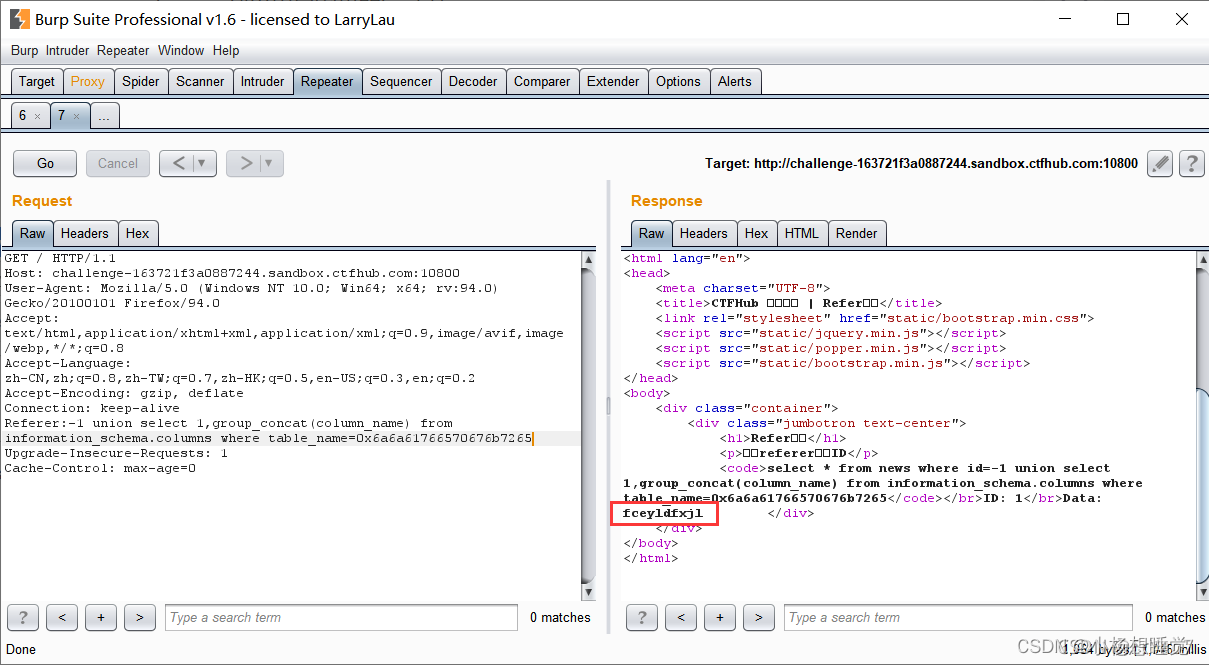Show request Raw view
This screenshot has width=1209, height=665.
click(33, 233)
